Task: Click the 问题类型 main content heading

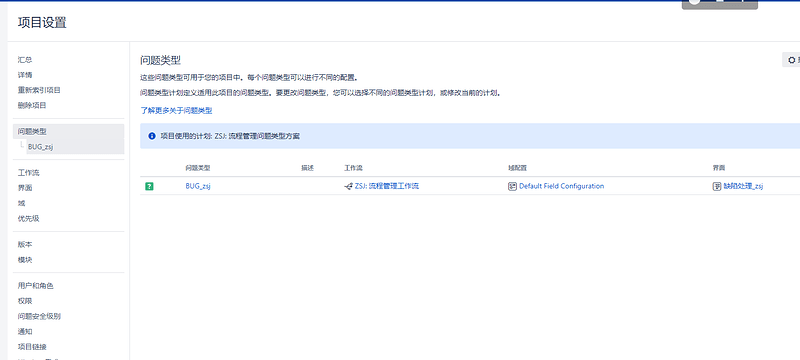Action: pos(161,60)
